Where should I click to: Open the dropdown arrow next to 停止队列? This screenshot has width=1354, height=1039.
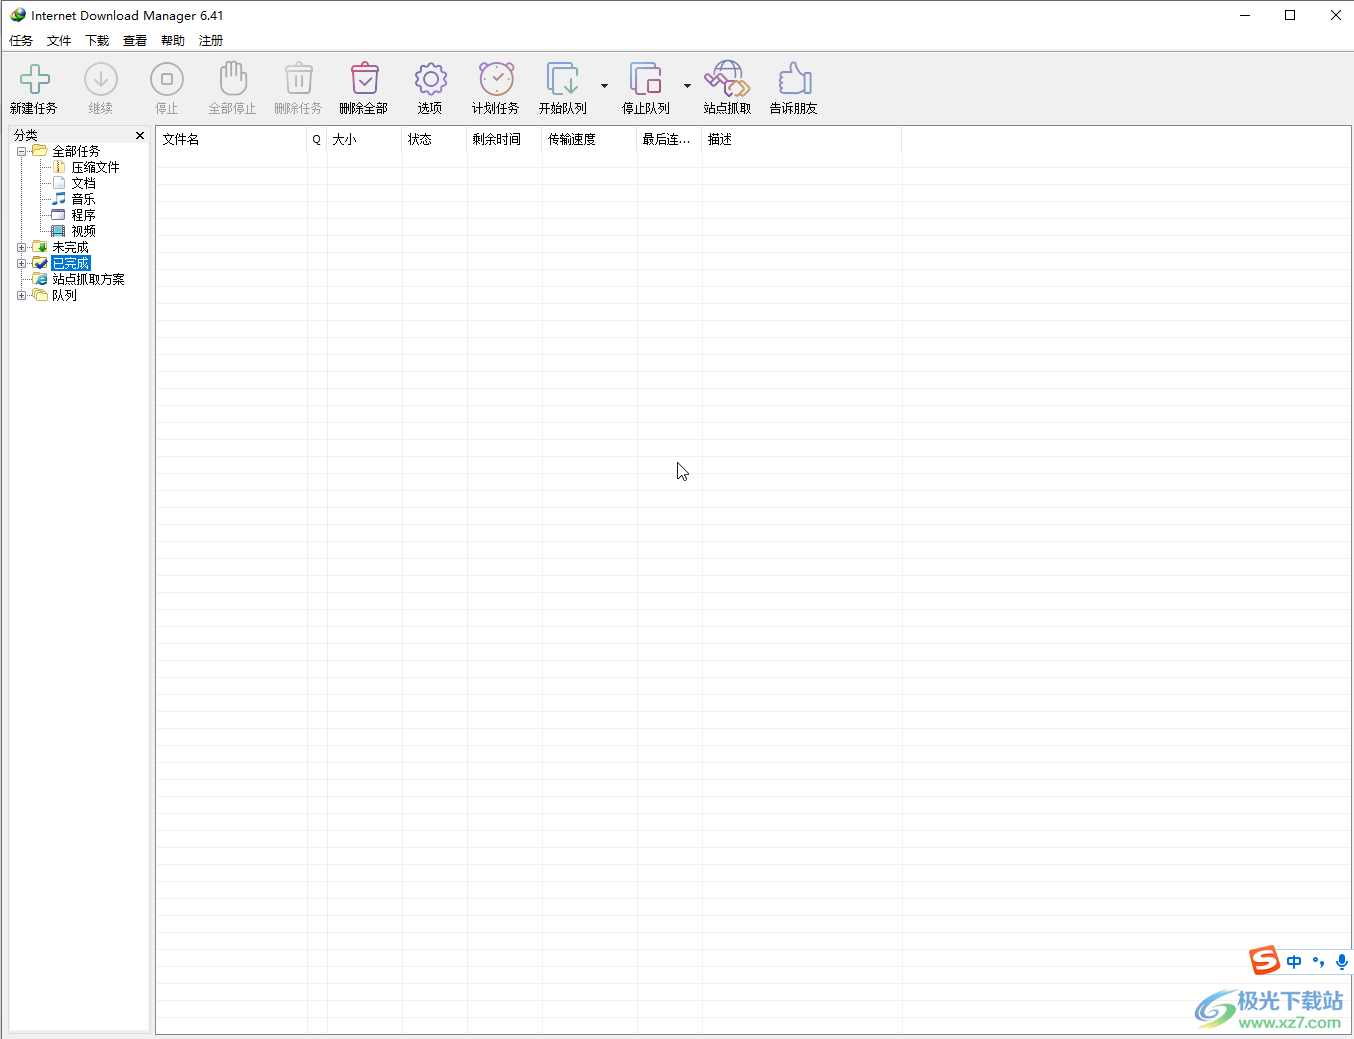[x=687, y=86]
